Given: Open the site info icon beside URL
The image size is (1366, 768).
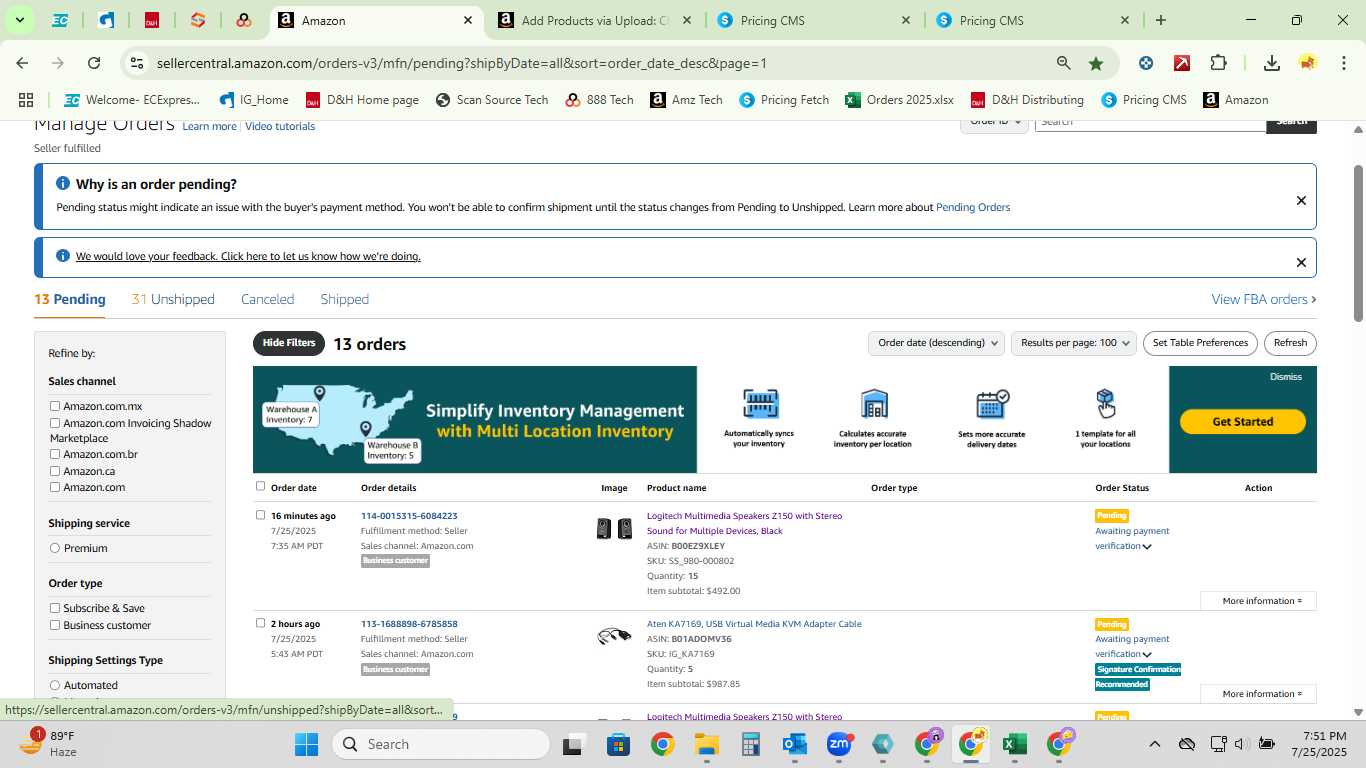Looking at the screenshot, I should coord(137,63).
